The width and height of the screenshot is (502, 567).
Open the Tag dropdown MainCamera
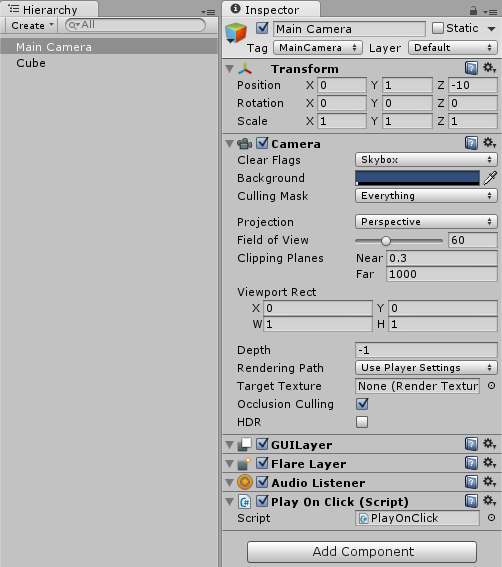(318, 48)
